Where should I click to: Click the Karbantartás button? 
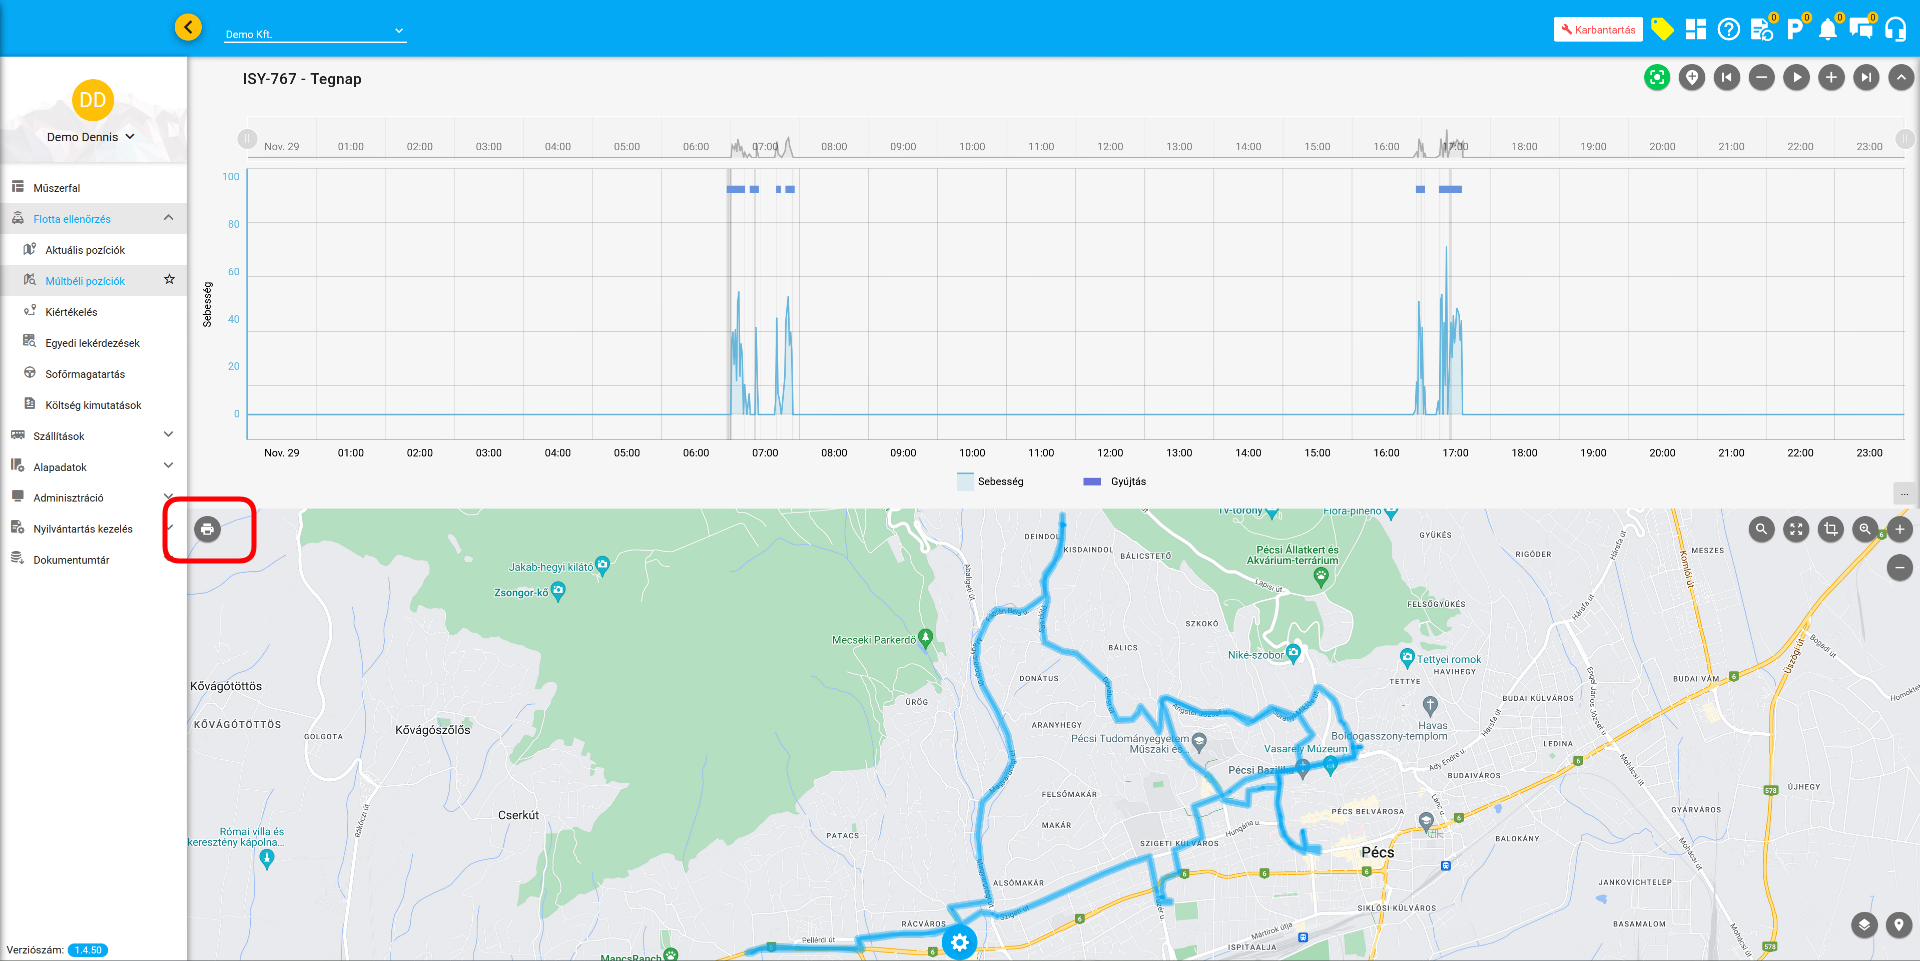[1597, 29]
